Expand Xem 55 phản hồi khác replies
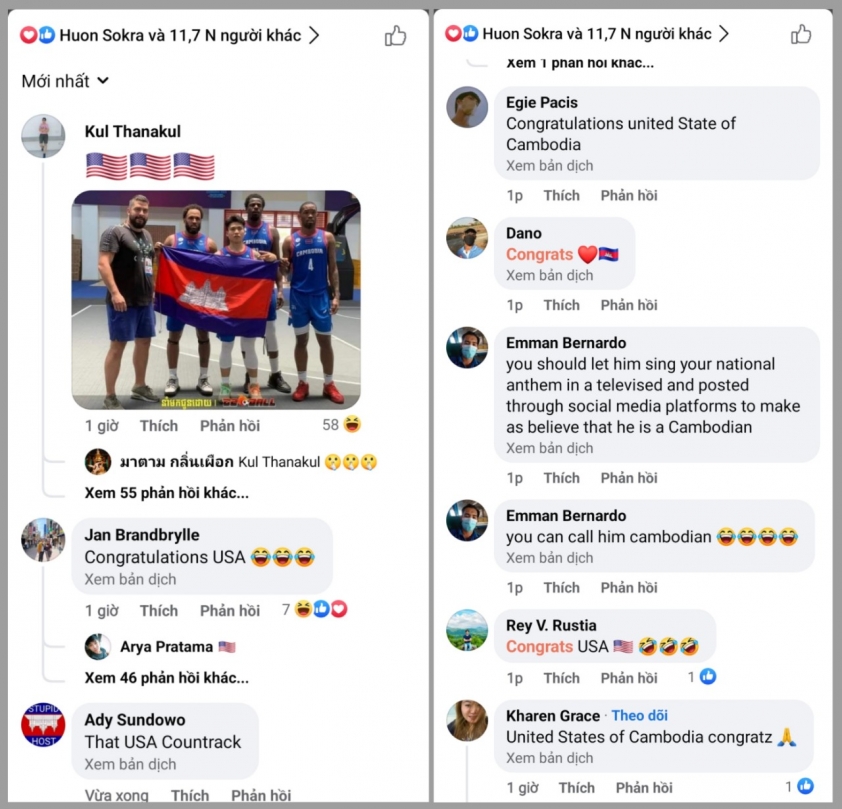 (166, 493)
